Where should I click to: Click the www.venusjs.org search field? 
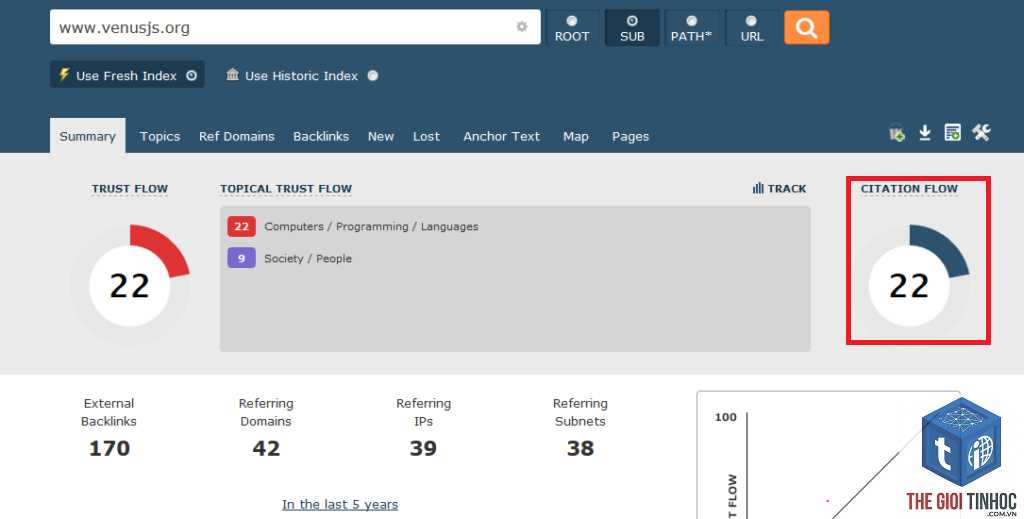click(x=295, y=27)
